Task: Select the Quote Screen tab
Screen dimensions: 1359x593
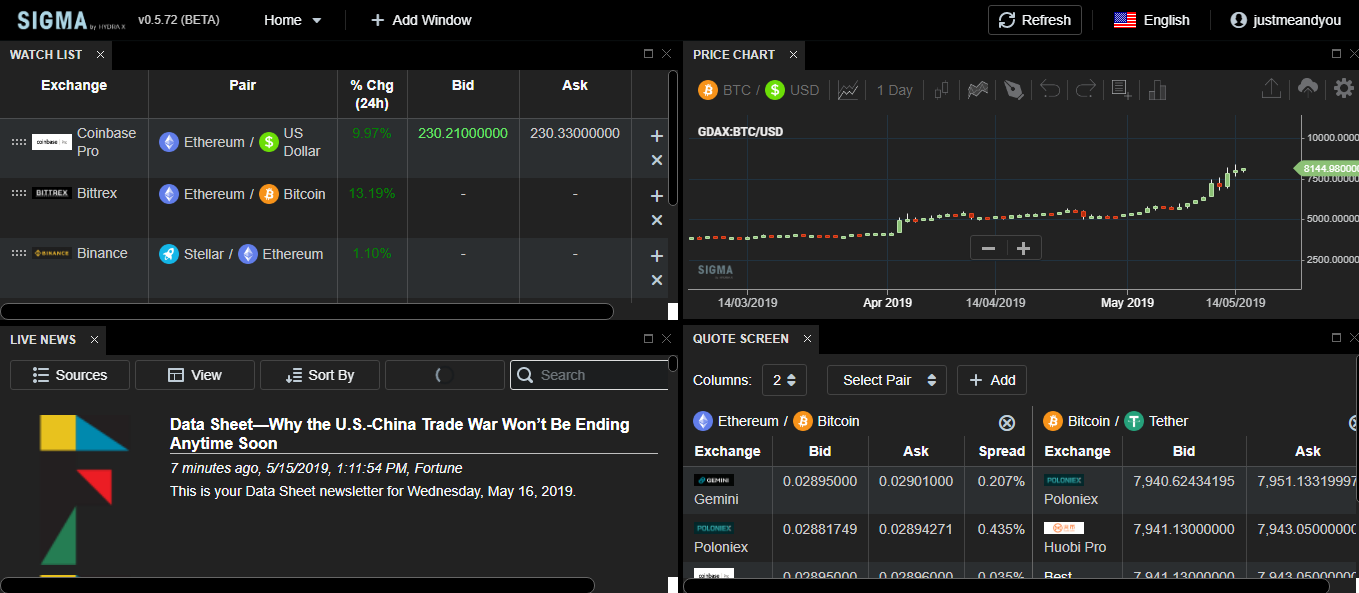Action: pyautogui.click(x=741, y=339)
